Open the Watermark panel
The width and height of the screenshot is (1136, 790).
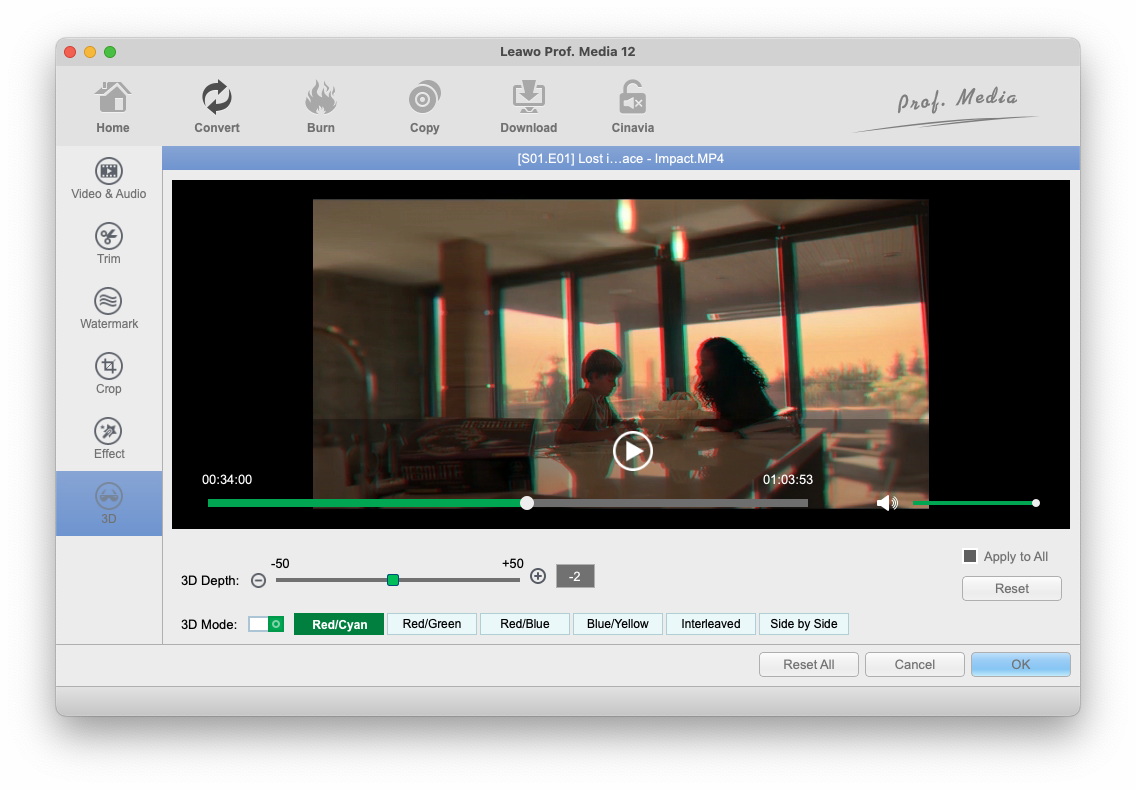coord(109,309)
